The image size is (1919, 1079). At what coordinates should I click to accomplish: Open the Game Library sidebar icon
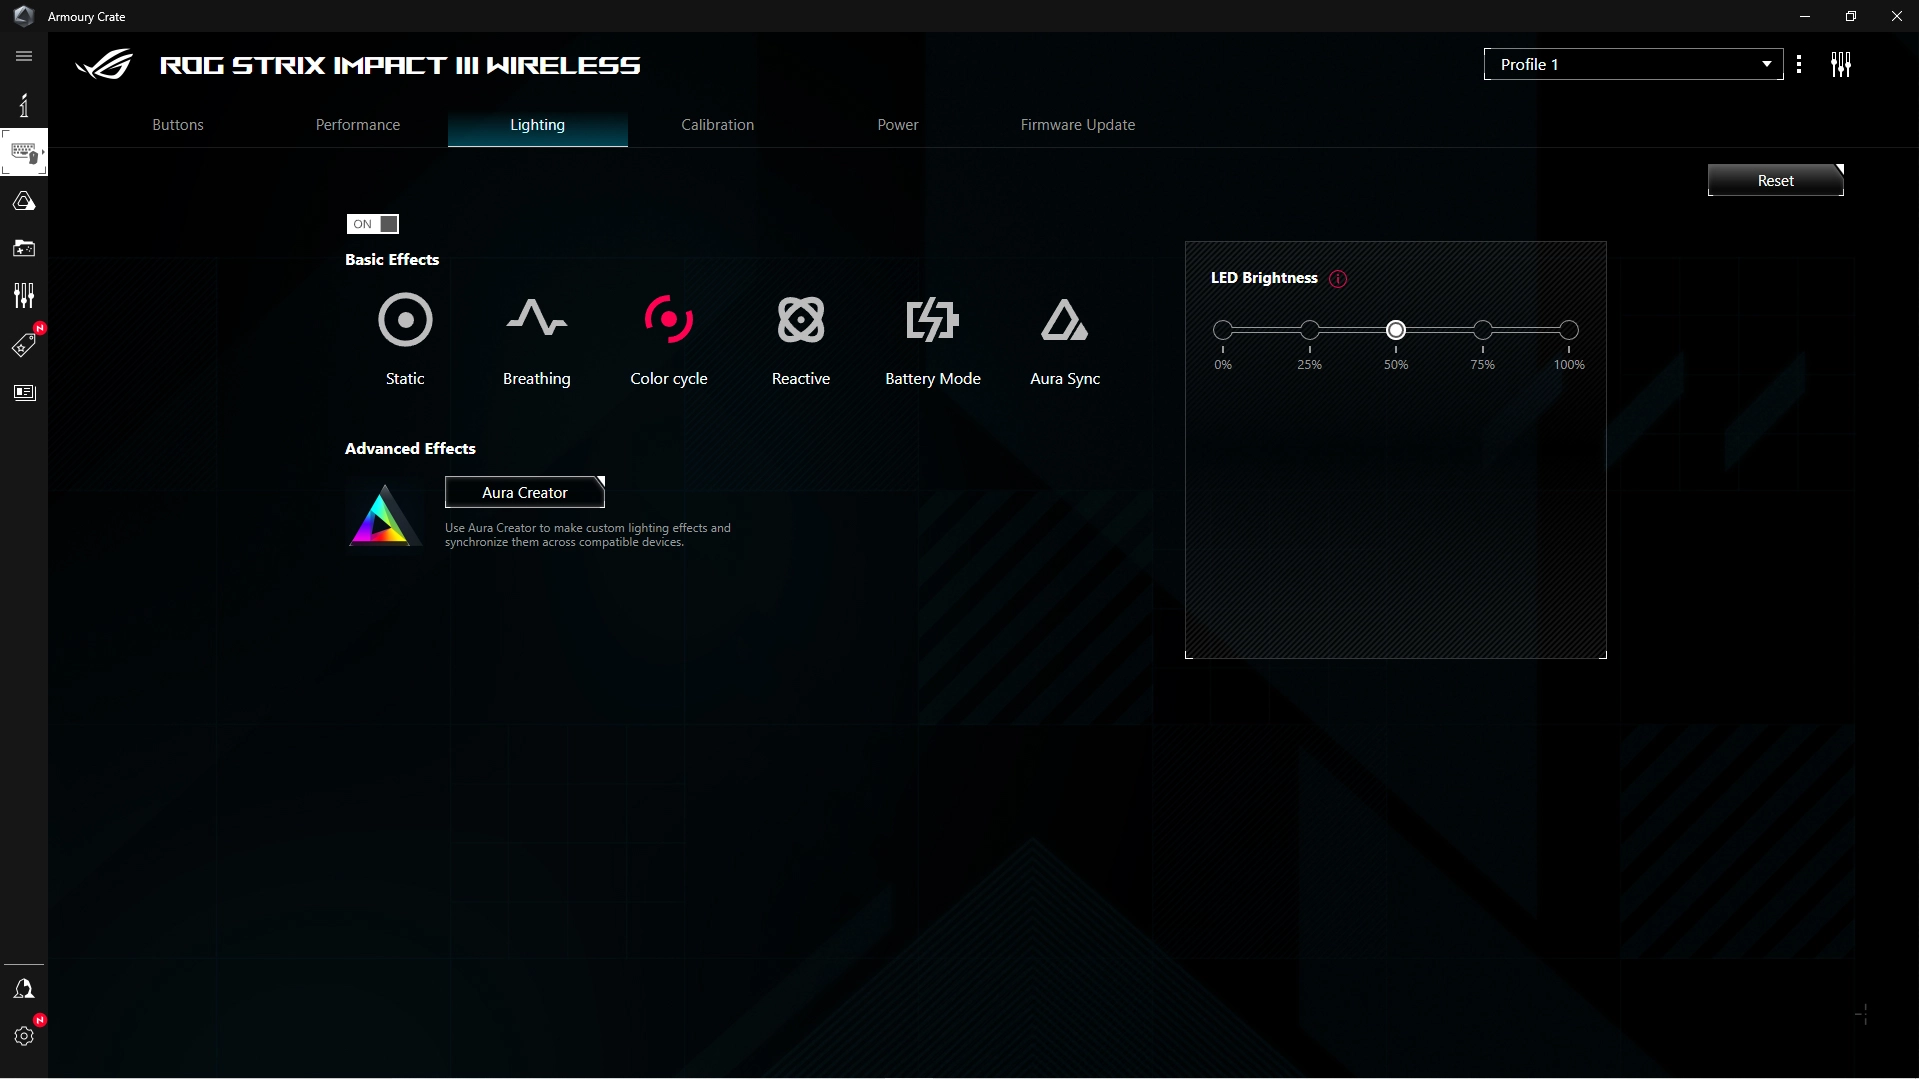tap(24, 248)
